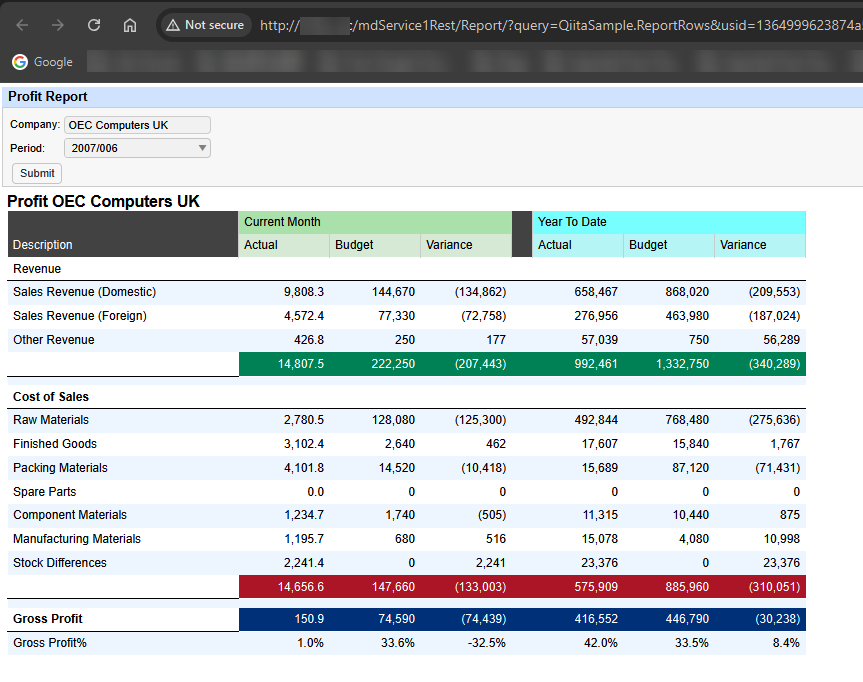Go to the browser home page
The height and width of the screenshot is (682, 863).
(x=130, y=25)
